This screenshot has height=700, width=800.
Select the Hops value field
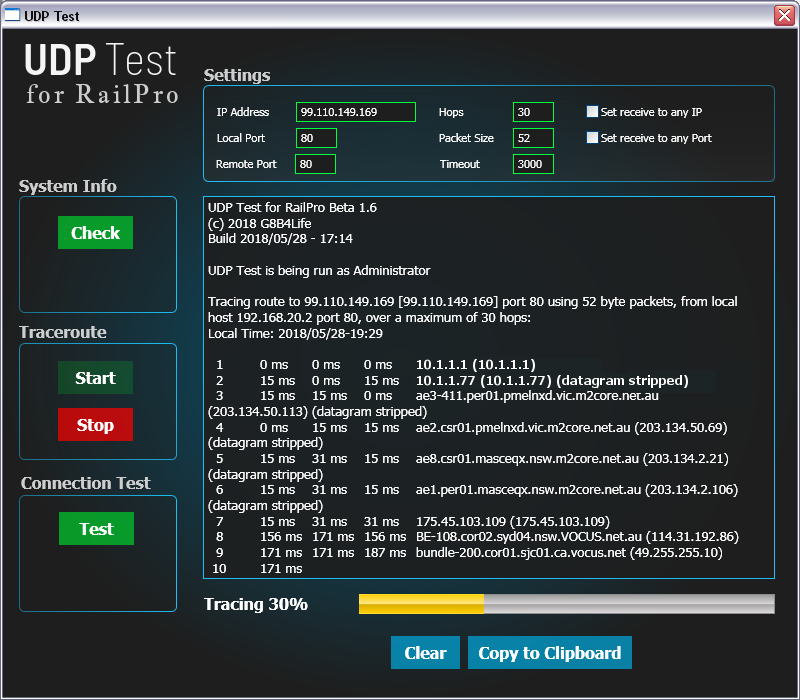click(x=533, y=112)
